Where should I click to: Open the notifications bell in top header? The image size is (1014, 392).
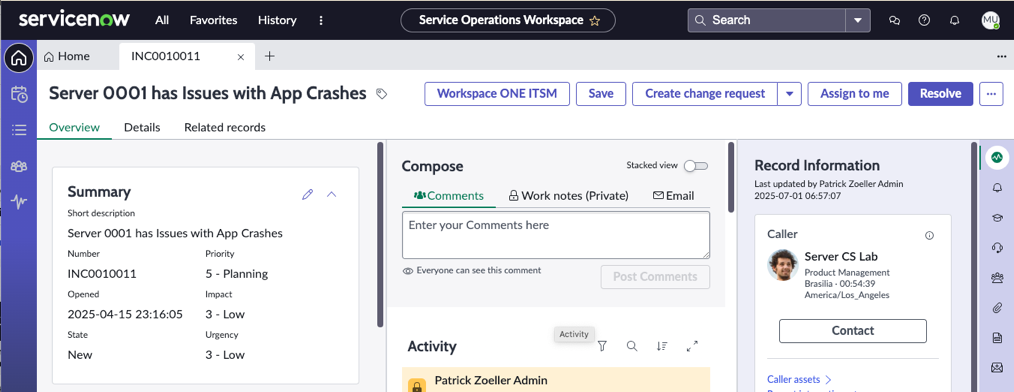[954, 21]
